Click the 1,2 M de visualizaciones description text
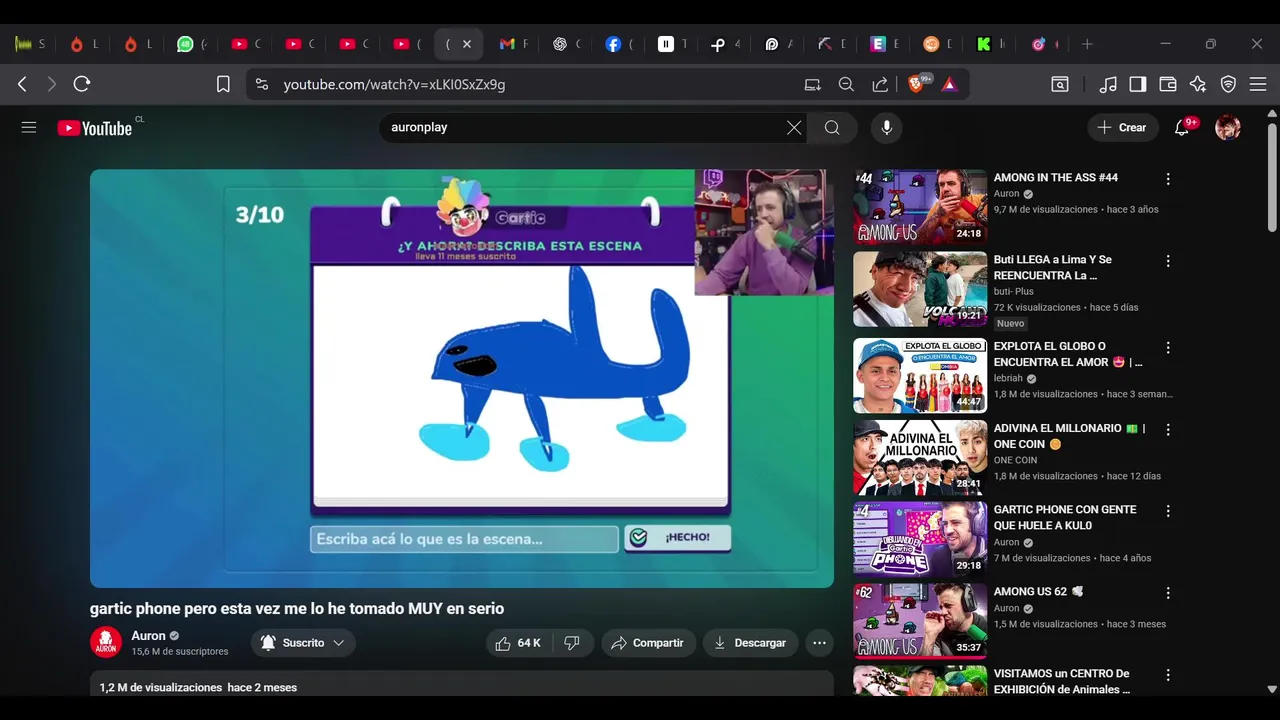Viewport: 1280px width, 720px height. 161,687
